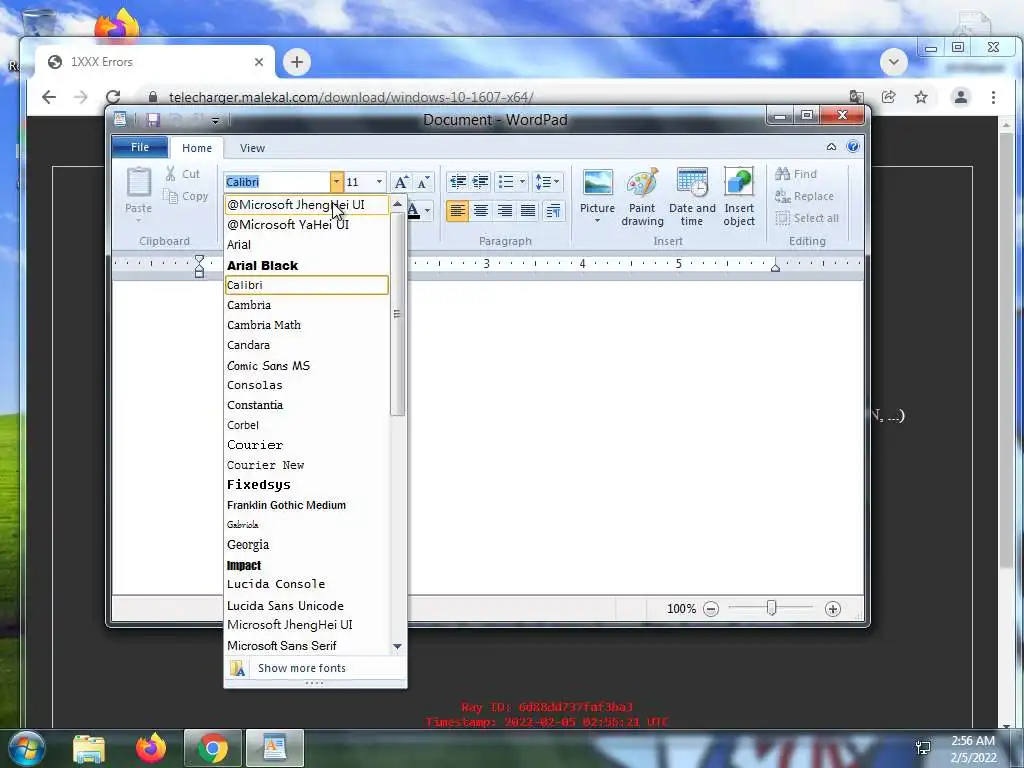The image size is (1024, 768).
Task: Bookmark this page with the star icon
Action: (x=921, y=97)
